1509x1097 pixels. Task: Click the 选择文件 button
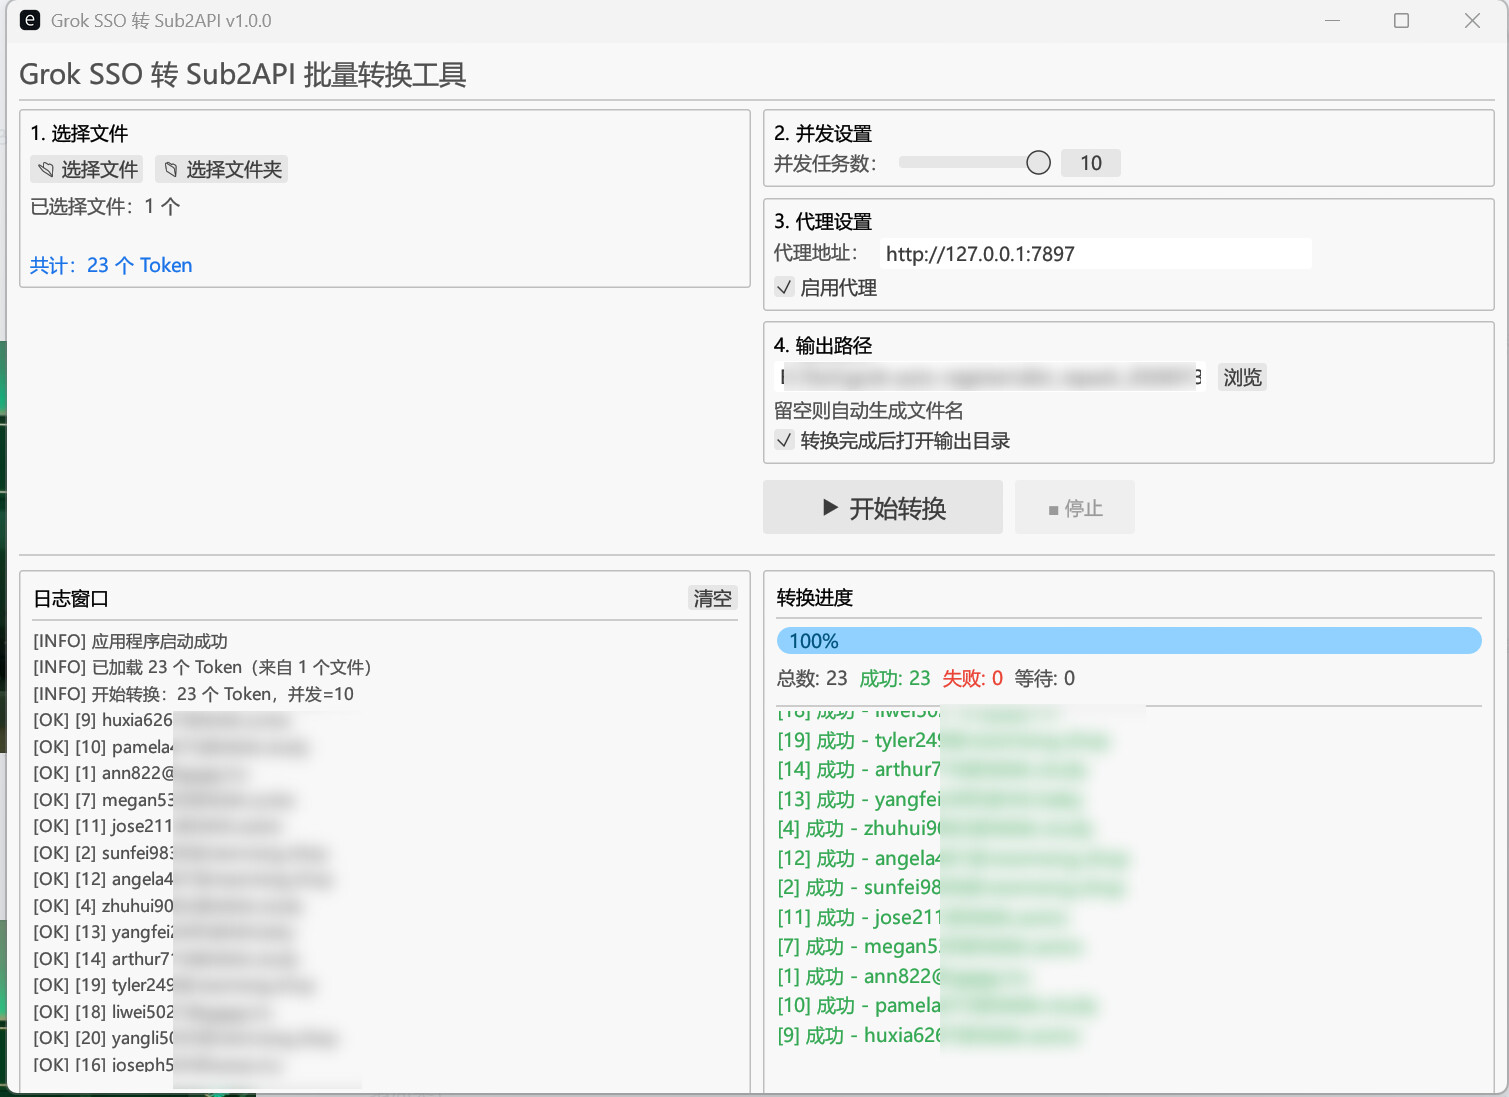[87, 169]
